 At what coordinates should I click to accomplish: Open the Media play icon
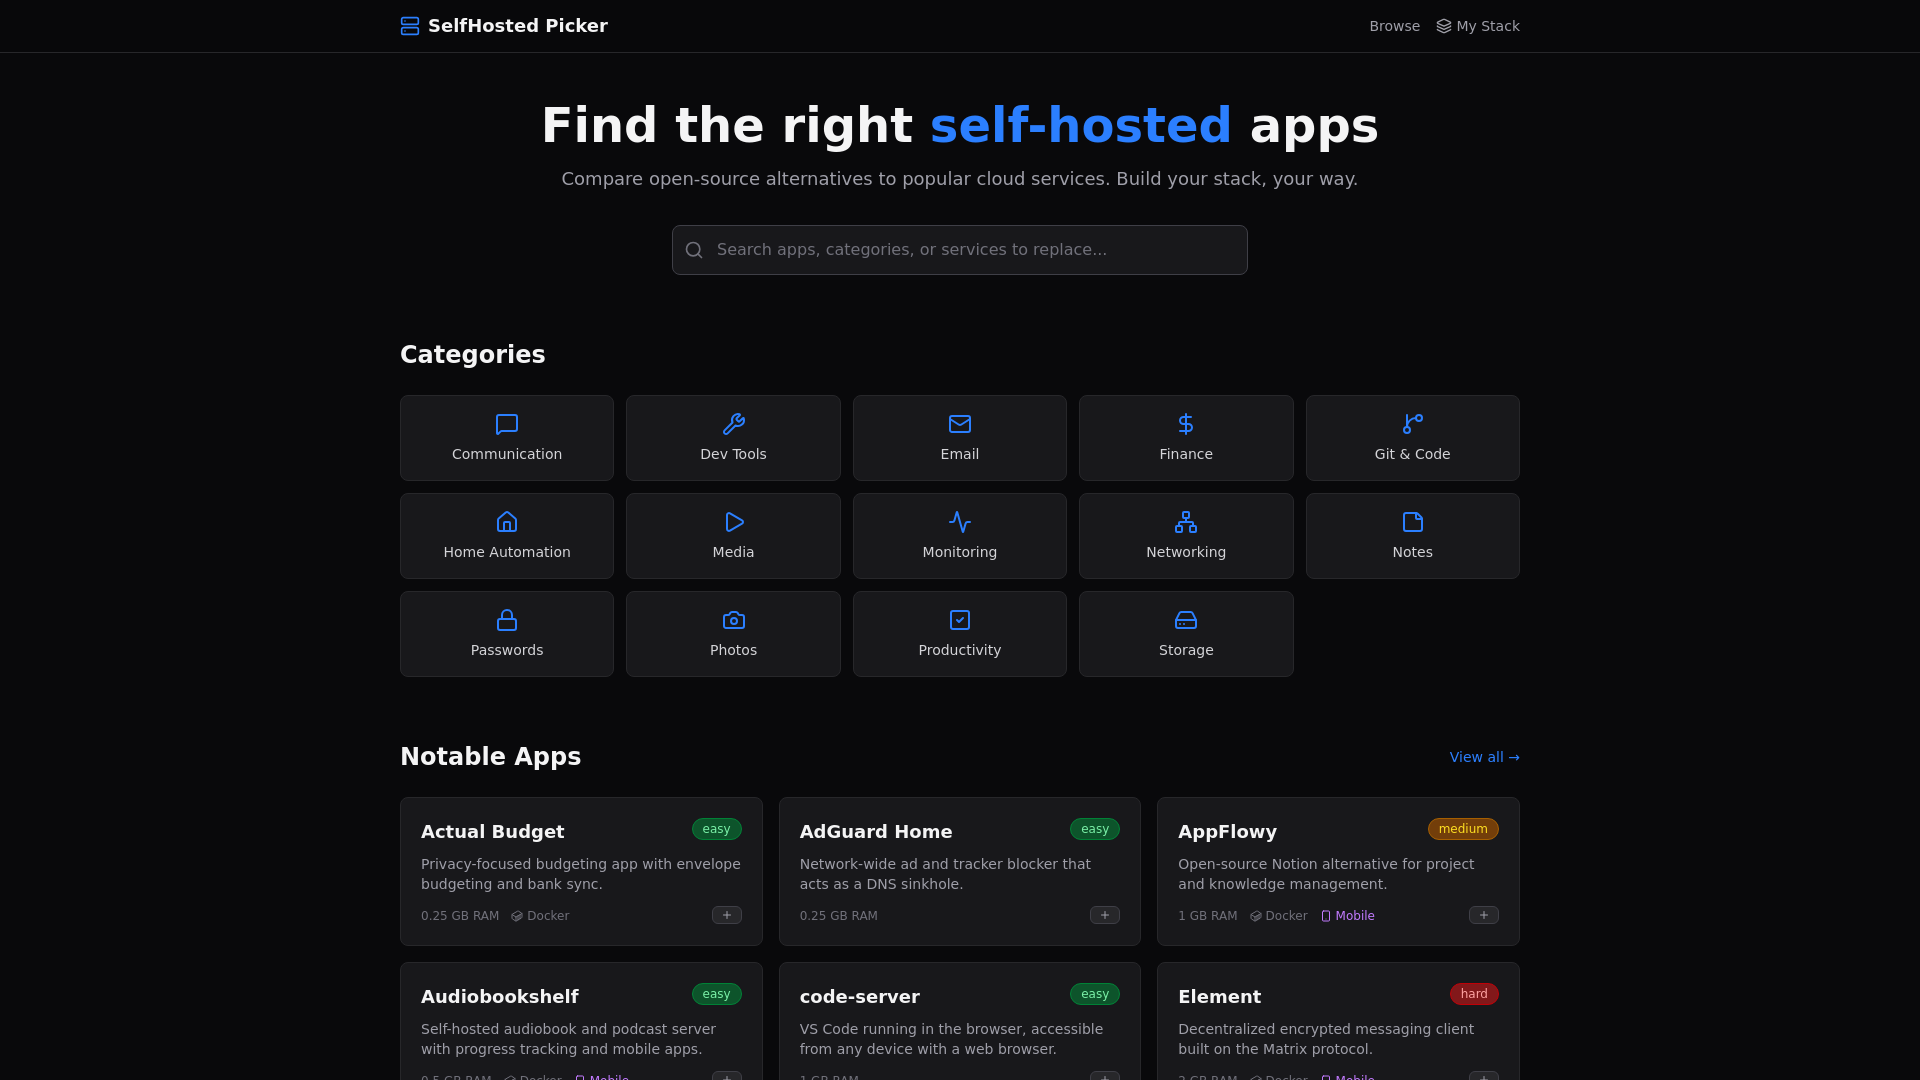point(733,522)
